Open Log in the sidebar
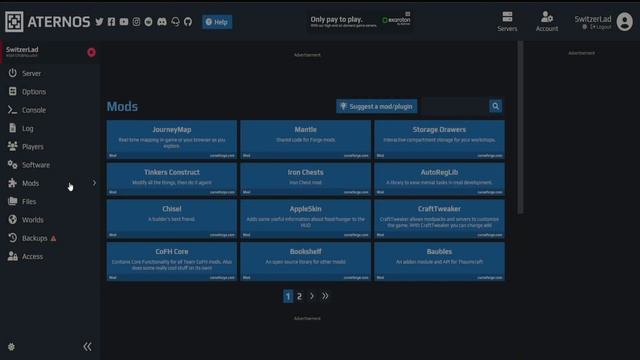The width and height of the screenshot is (640, 360). point(50,129)
